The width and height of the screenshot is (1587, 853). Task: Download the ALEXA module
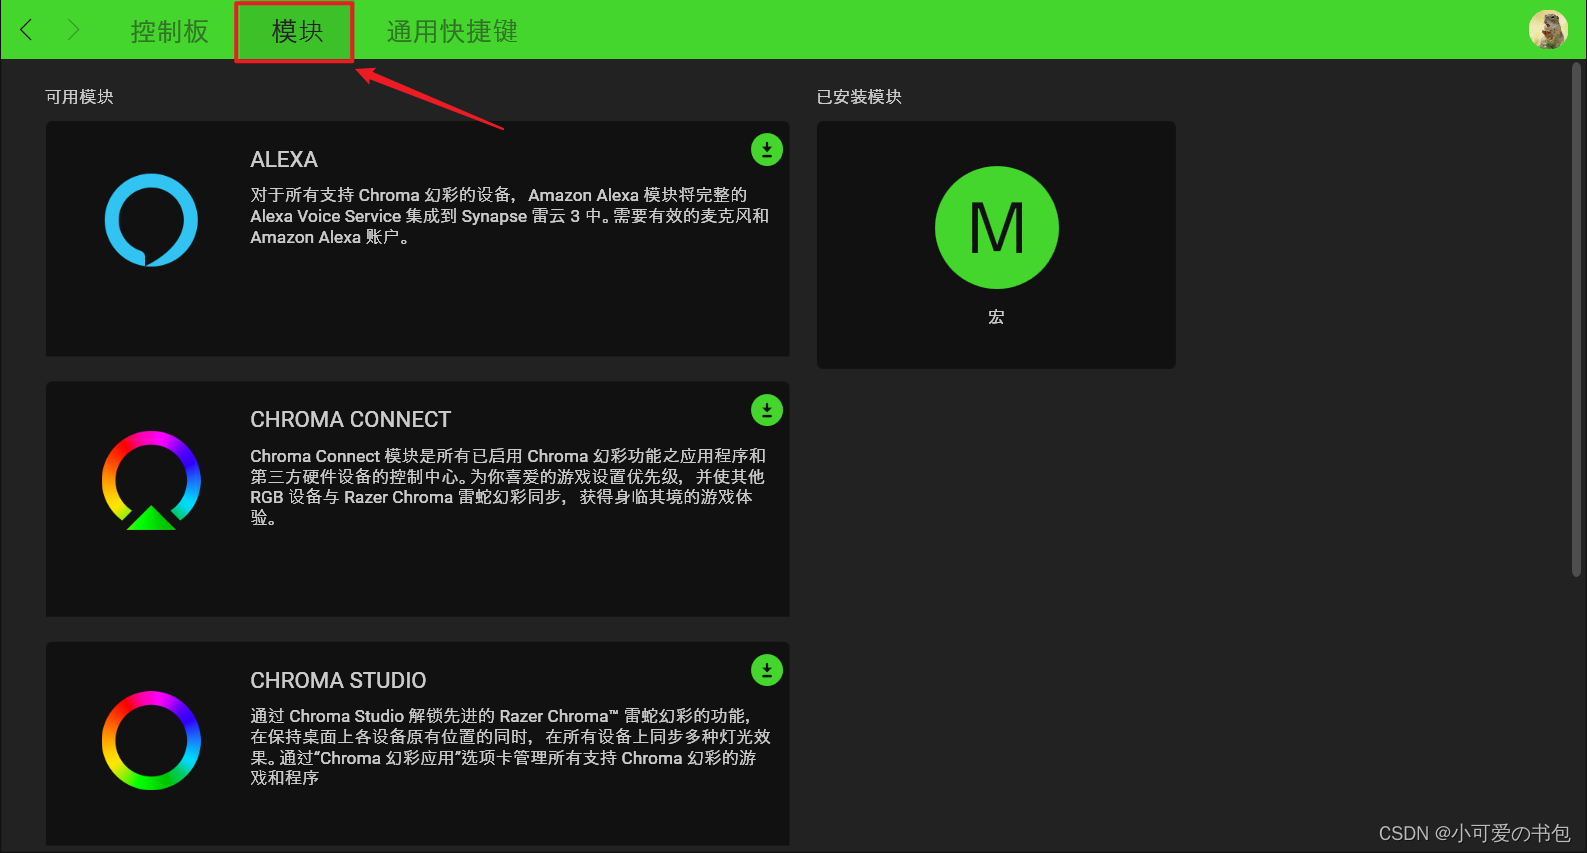point(767,150)
